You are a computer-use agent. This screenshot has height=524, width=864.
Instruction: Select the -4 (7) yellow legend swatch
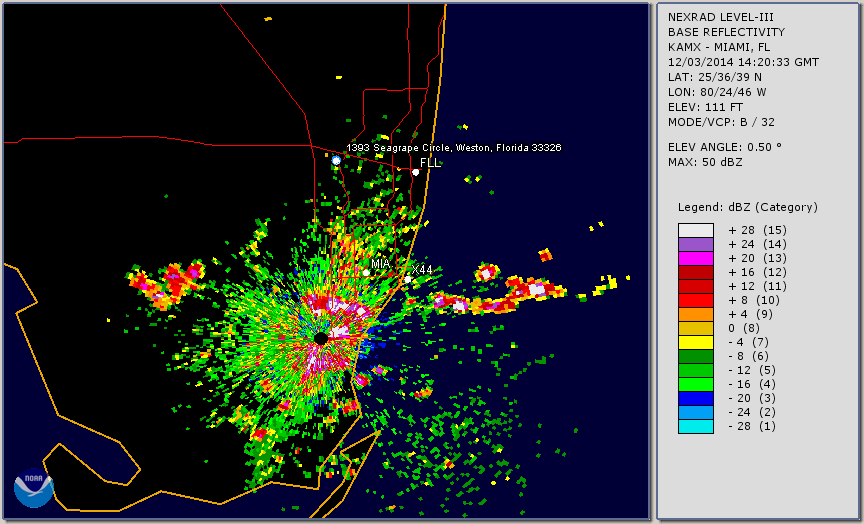[696, 343]
